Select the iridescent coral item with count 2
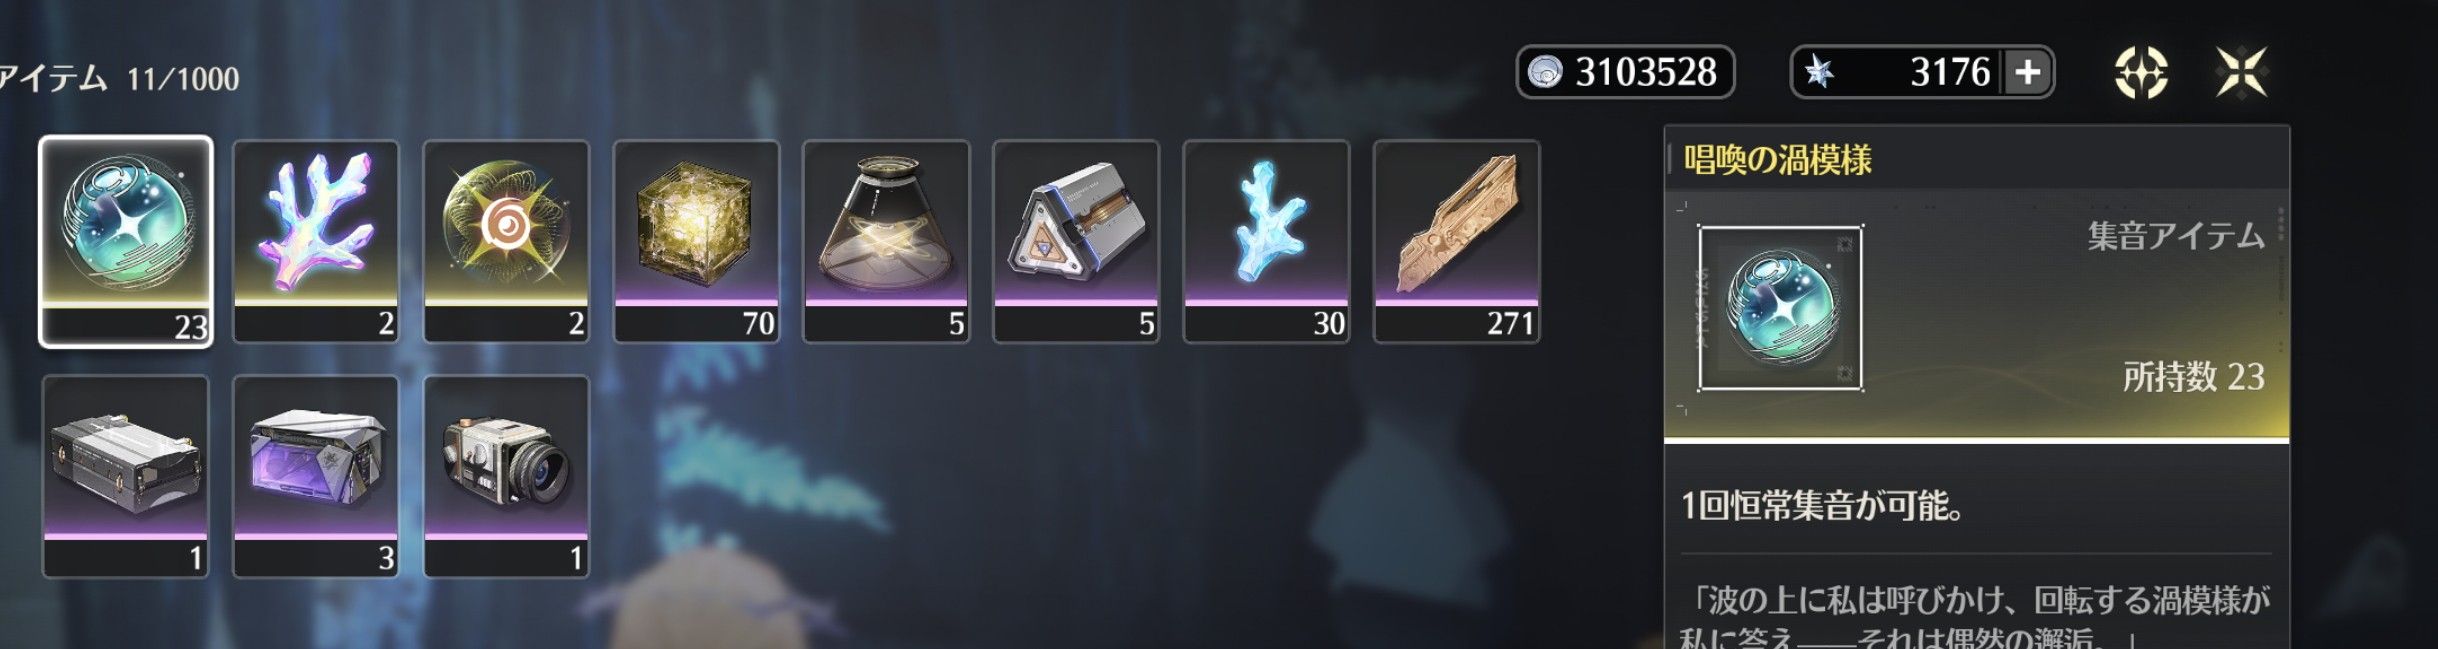Screen dimensions: 2438x649 [316, 242]
